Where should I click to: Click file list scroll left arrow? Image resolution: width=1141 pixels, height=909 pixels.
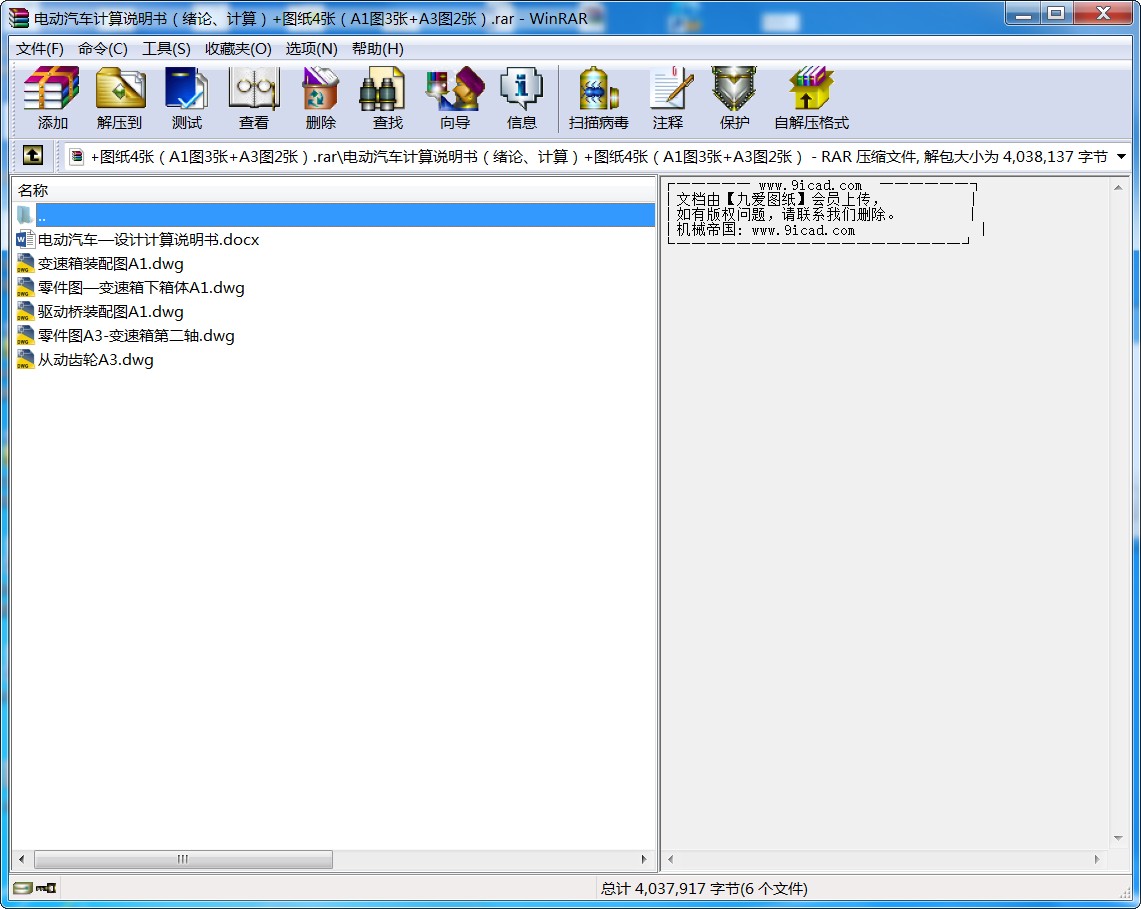(x=22, y=859)
